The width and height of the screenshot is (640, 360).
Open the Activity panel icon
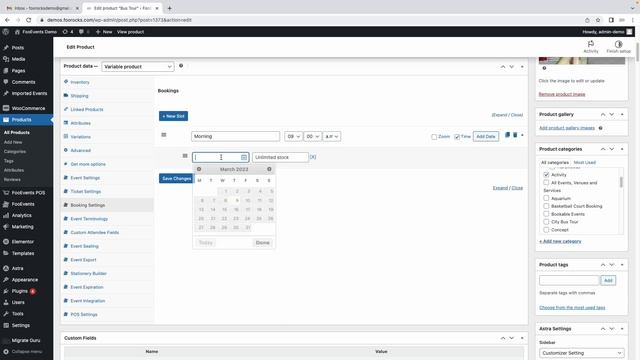tap(591, 47)
